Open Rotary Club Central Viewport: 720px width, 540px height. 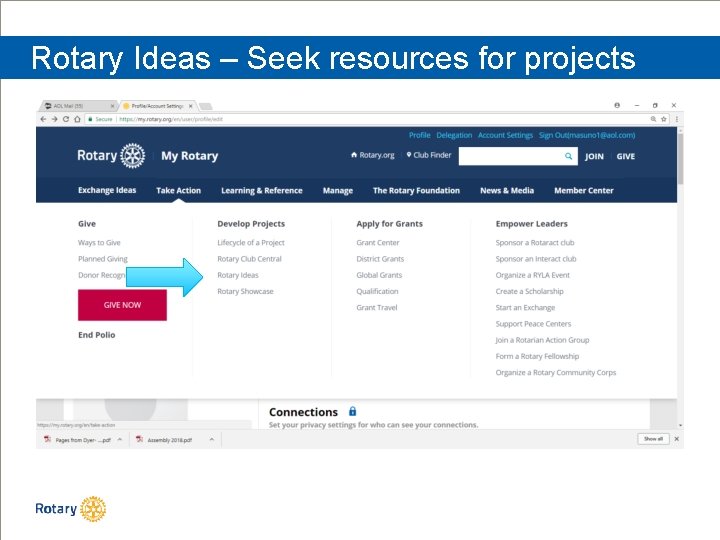[x=249, y=259]
